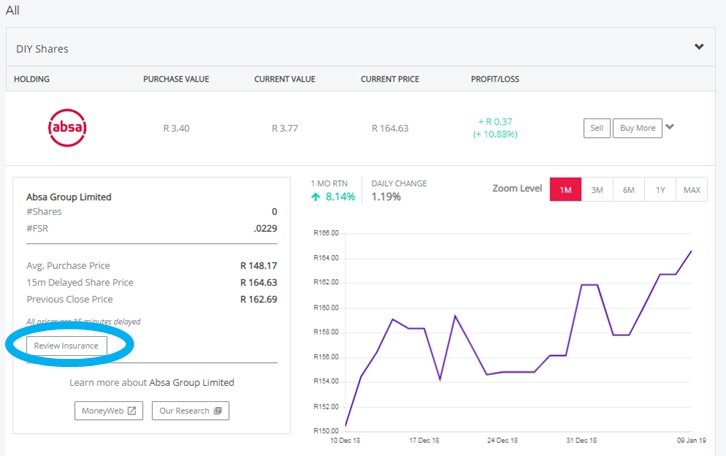
Task: Click the CURRENT PRICE column header
Action: (390, 79)
